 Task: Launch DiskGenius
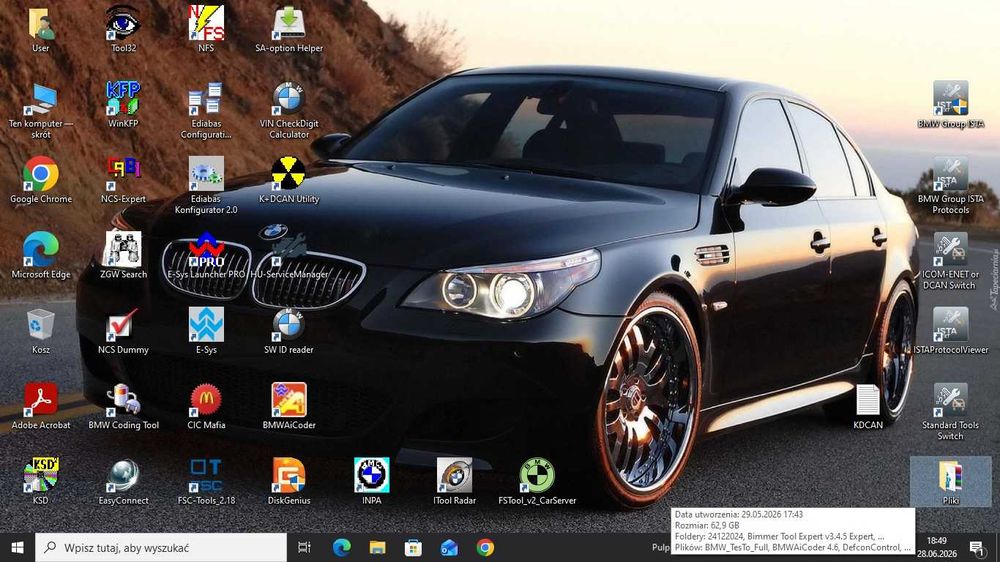pyautogui.click(x=289, y=482)
